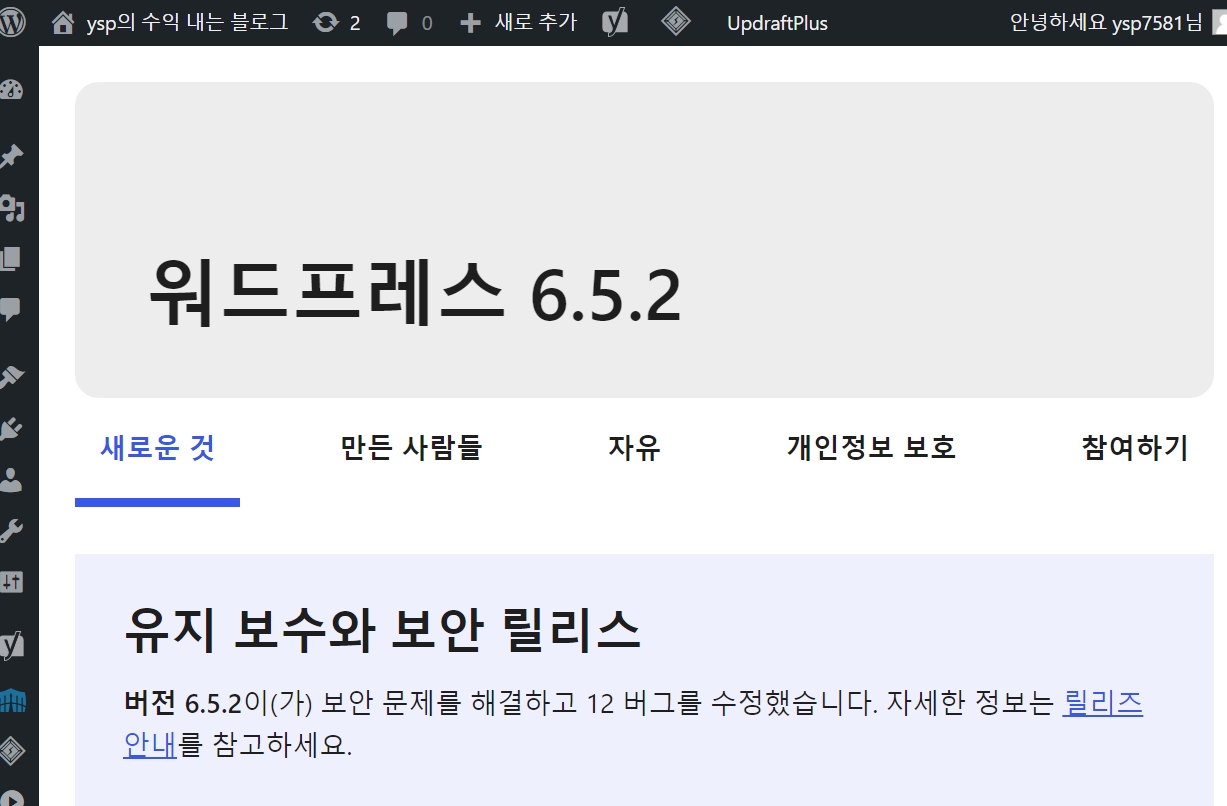This screenshot has height=806, width=1227.
Task: Switch to the 새로운 것 tab
Action: click(157, 447)
